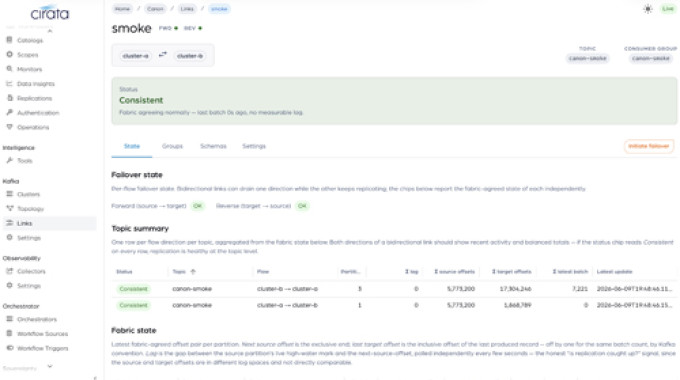
Task: Open Collectors under Observability
Action: point(31,271)
